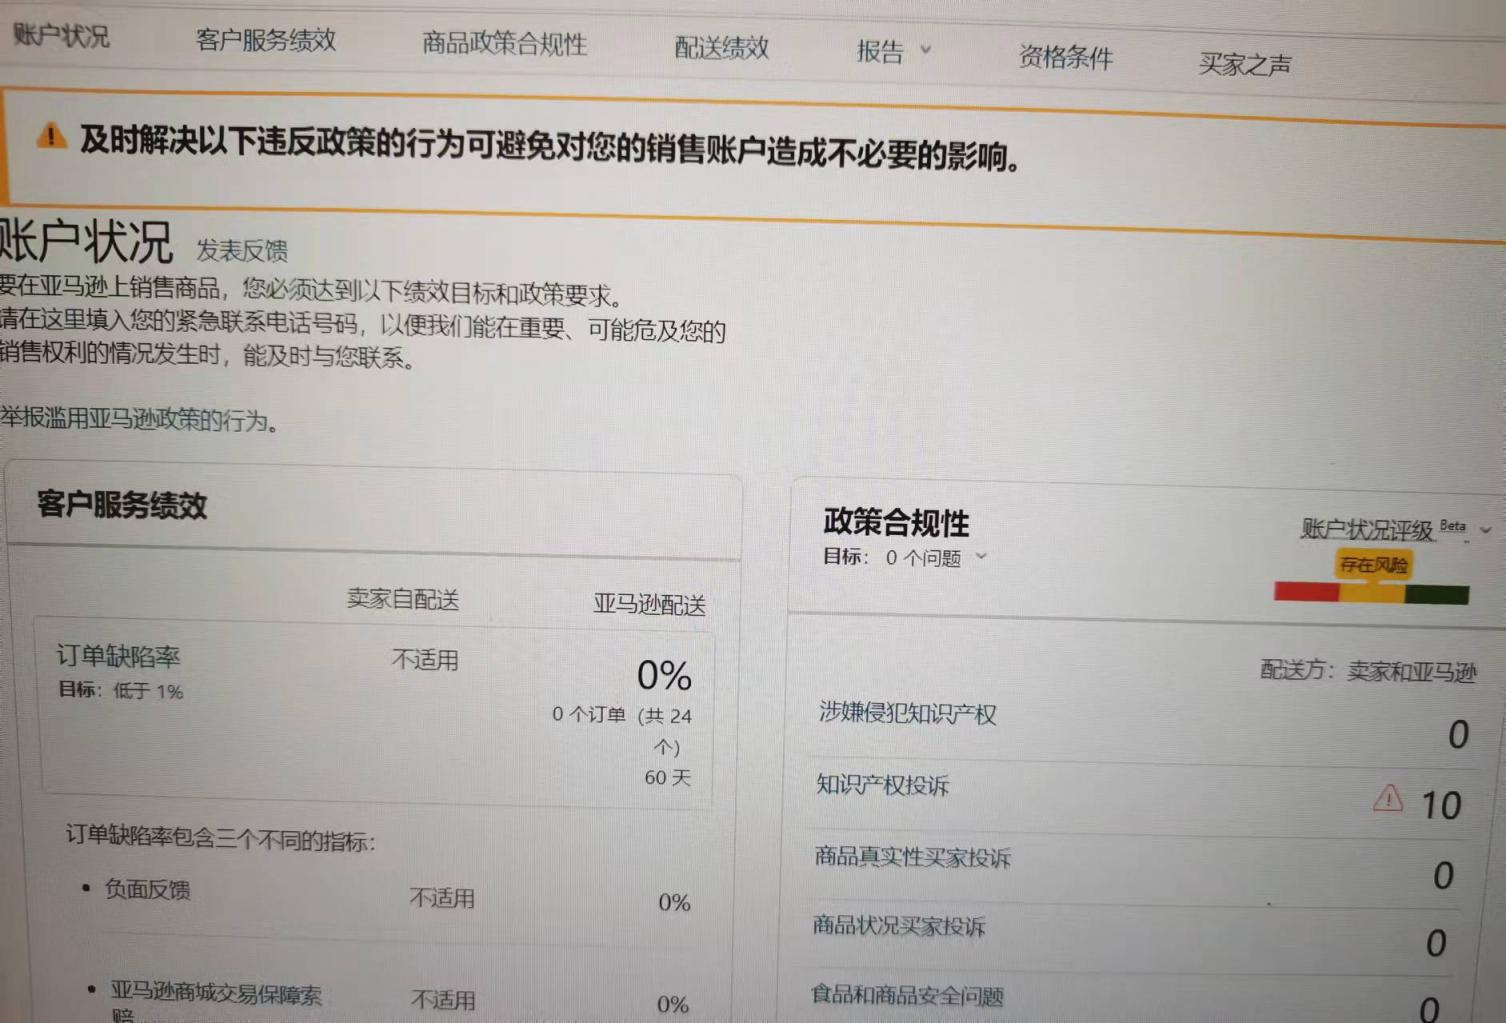Viewport: 1506px width, 1023px height.
Task: Click the red segment of rating bar
Action: pos(1306,592)
